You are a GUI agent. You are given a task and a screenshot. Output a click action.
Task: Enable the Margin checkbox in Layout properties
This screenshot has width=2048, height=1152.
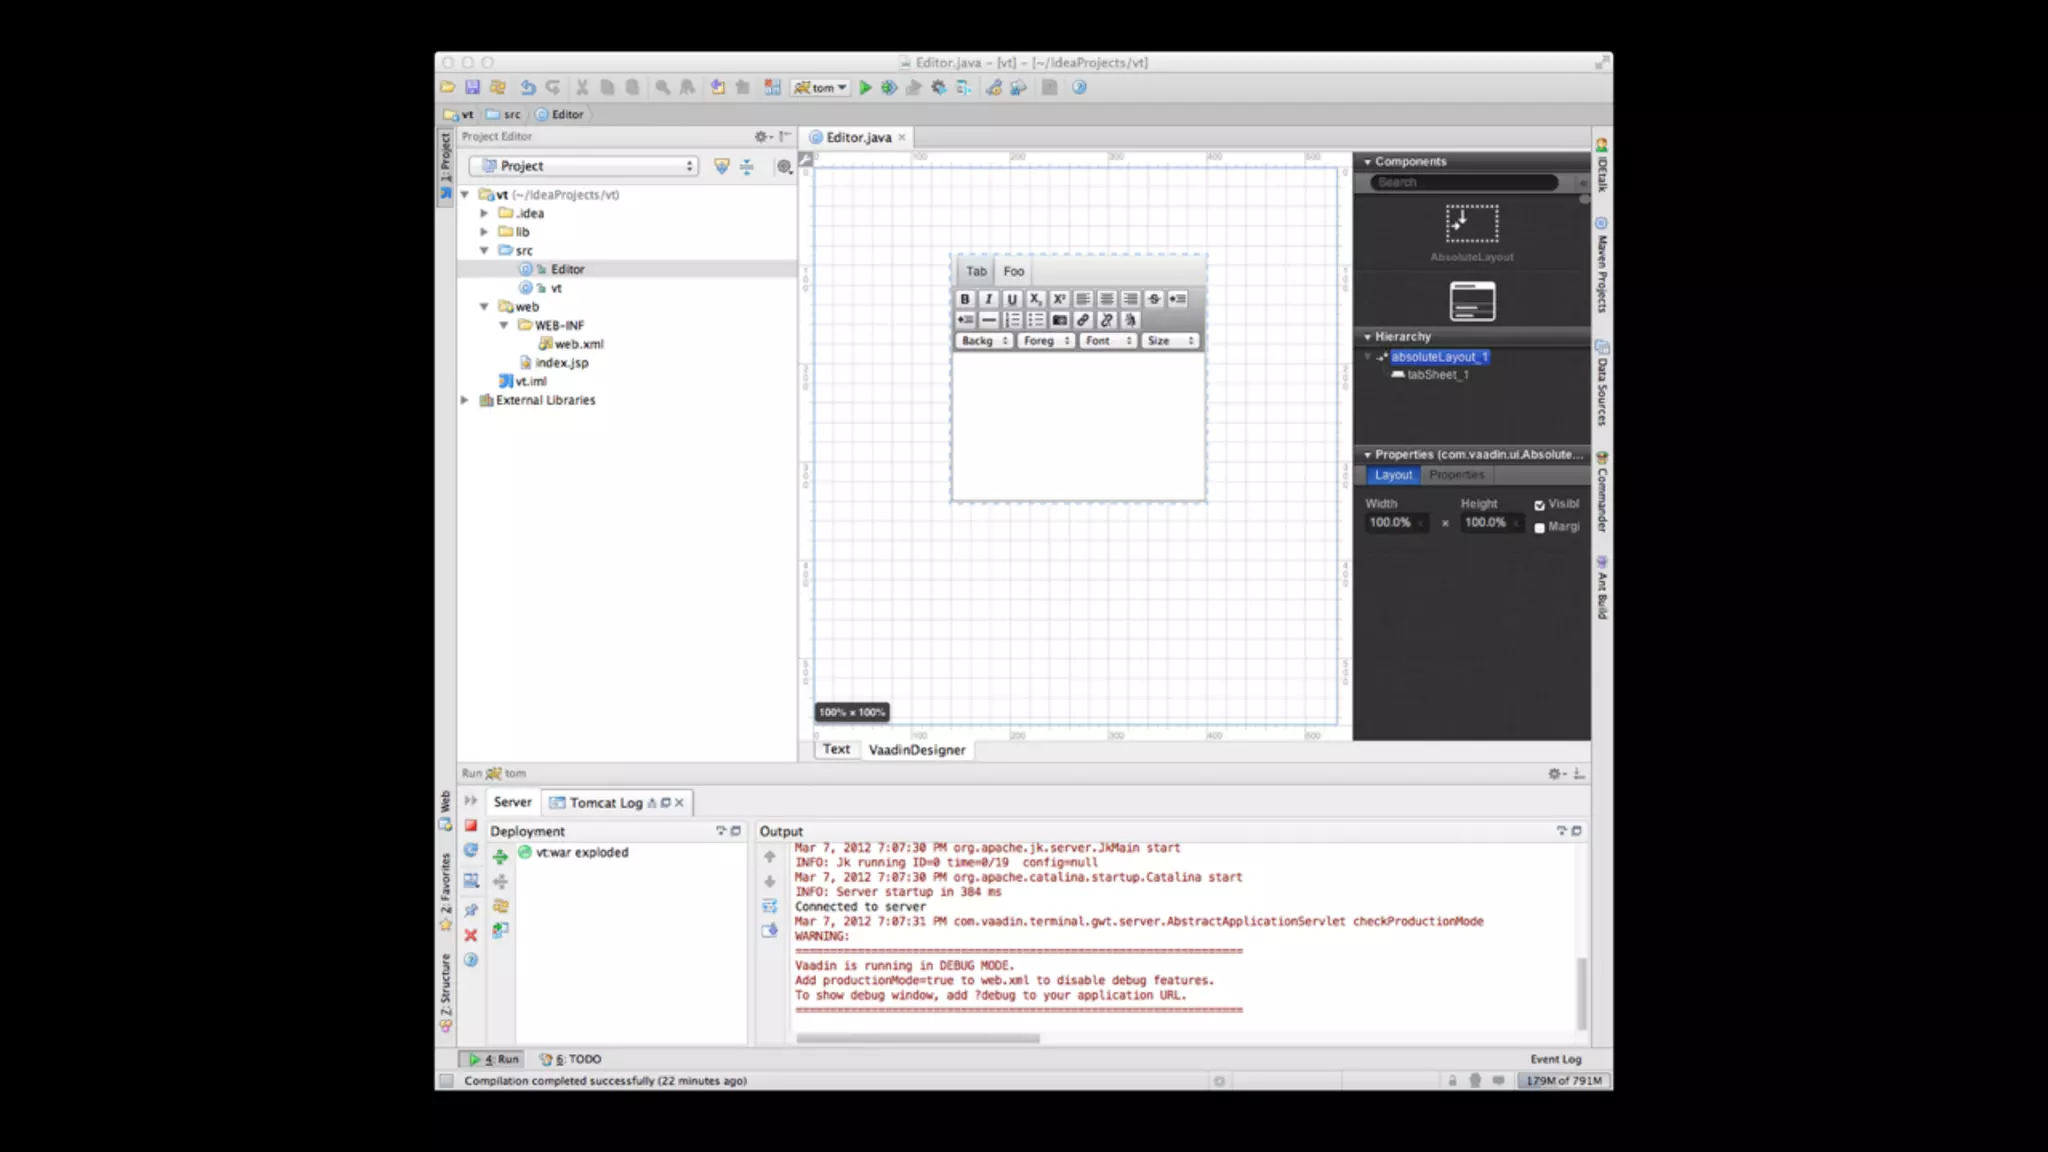(x=1540, y=528)
